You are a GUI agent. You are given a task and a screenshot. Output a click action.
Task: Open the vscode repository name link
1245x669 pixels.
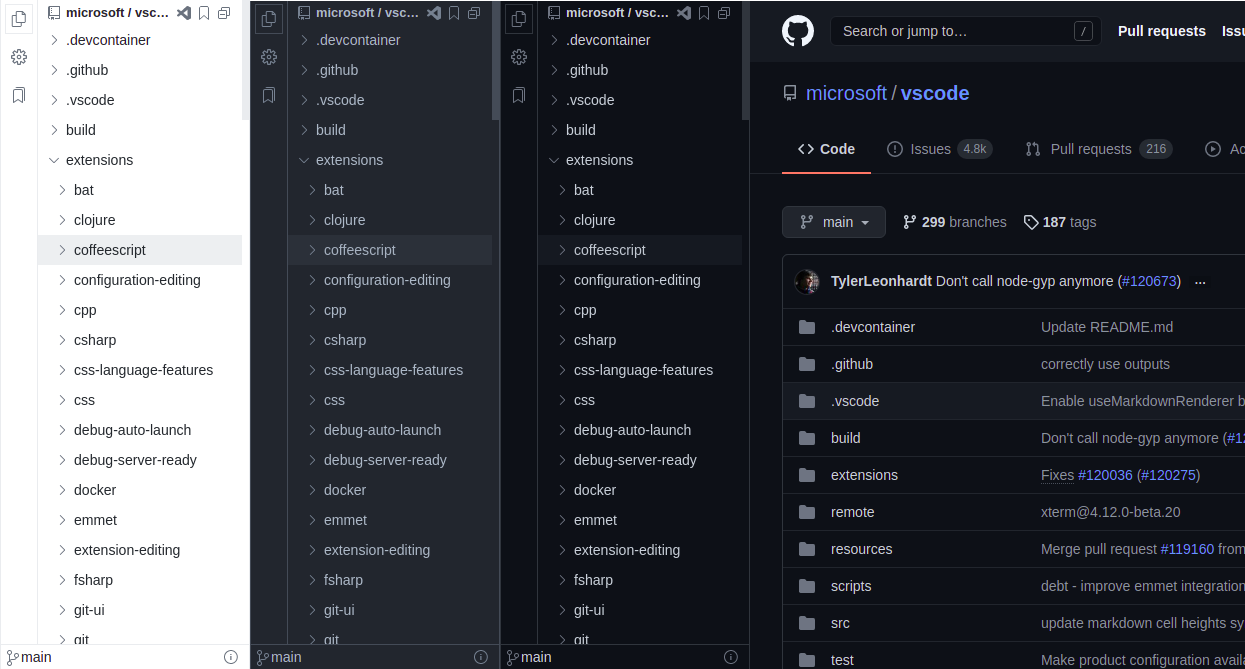pyautogui.click(x=935, y=93)
